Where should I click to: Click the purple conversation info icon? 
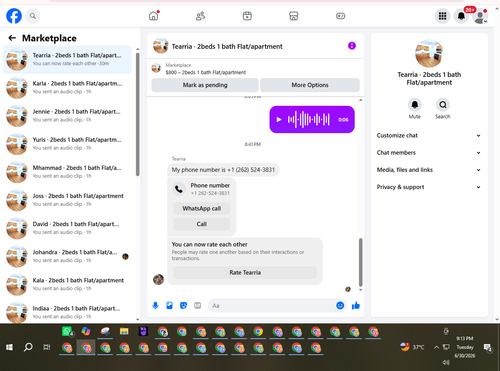click(x=352, y=46)
